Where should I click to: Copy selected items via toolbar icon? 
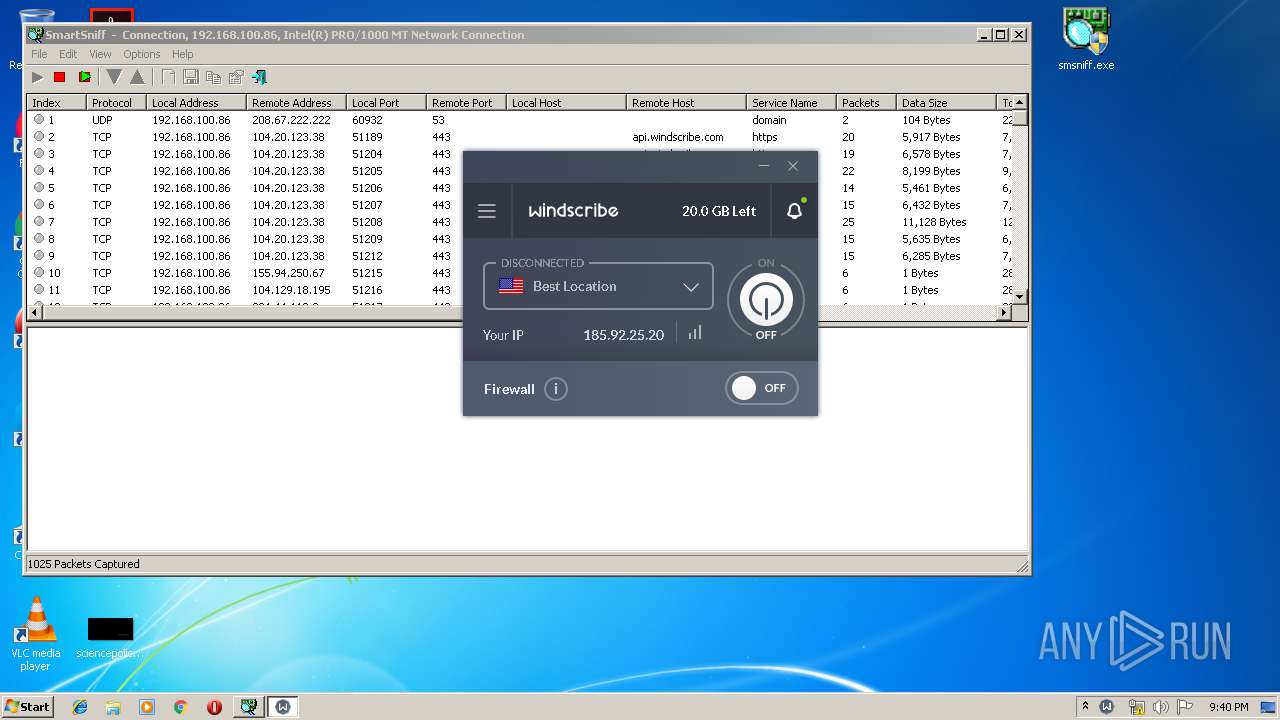coord(213,77)
